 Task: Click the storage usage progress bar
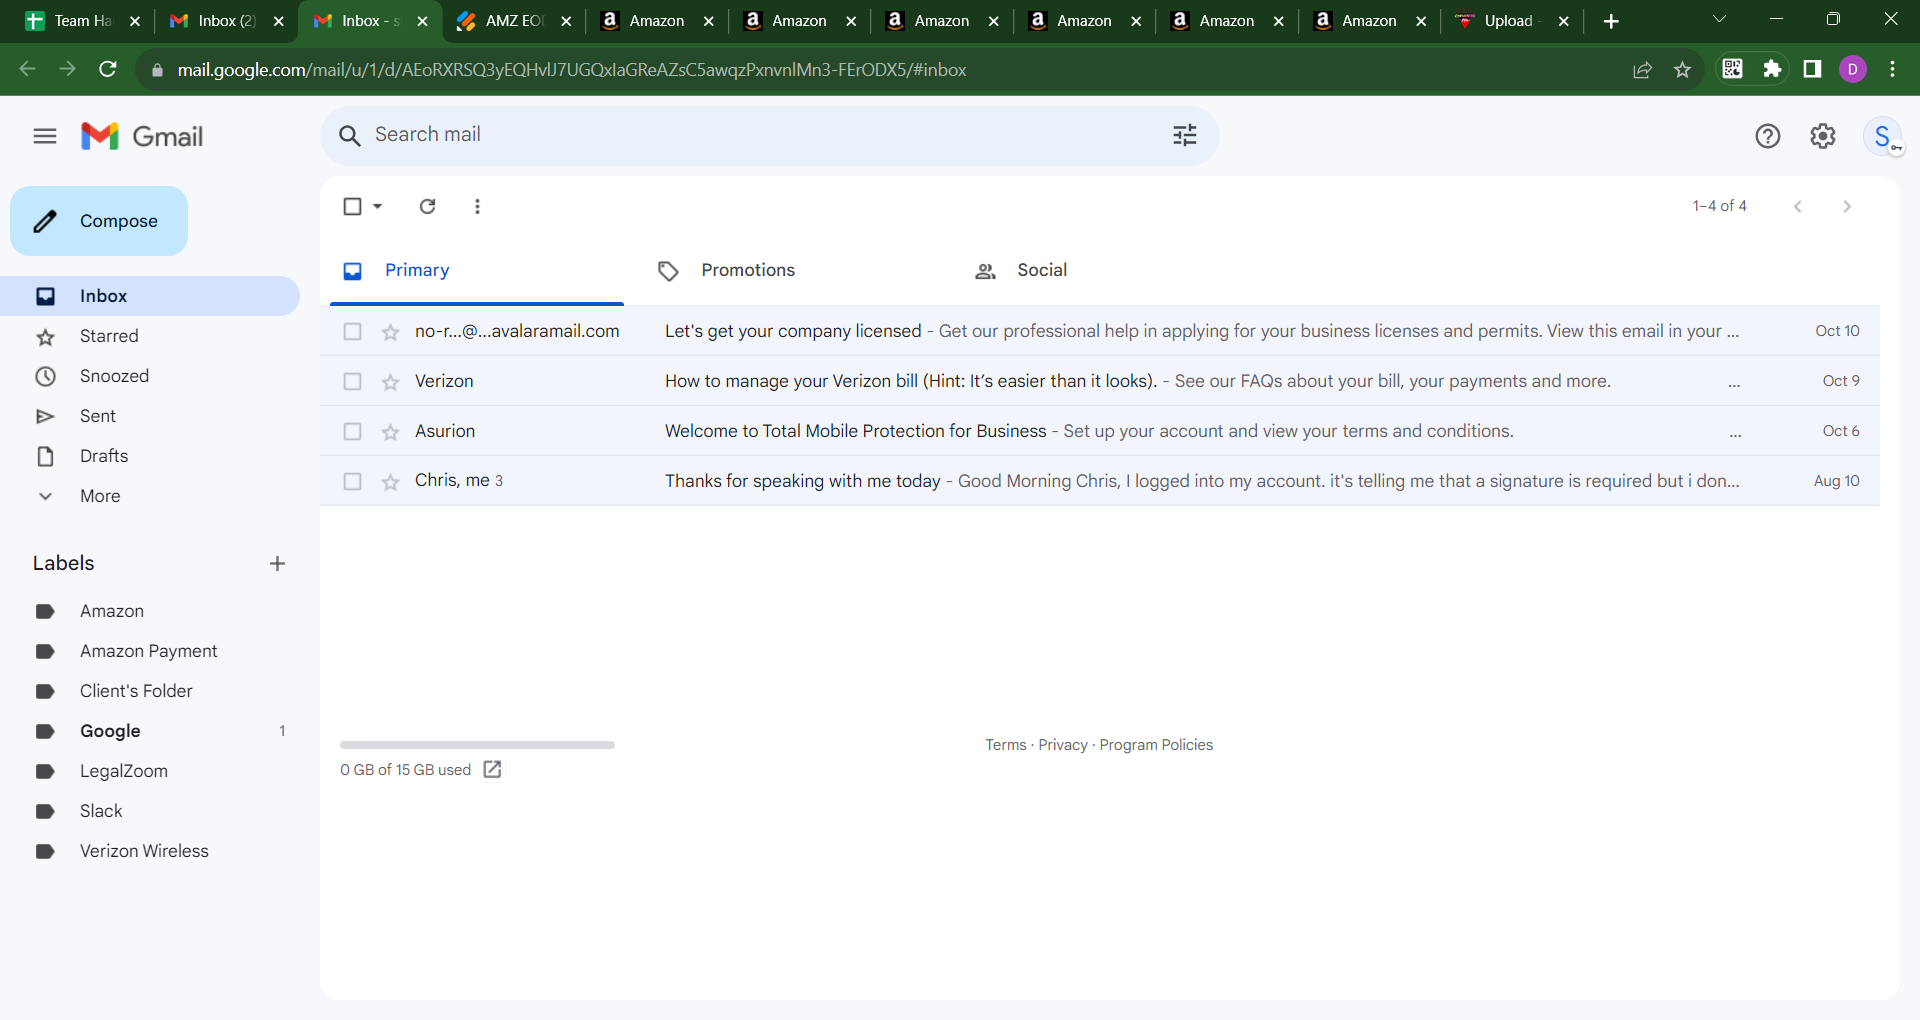pos(477,745)
